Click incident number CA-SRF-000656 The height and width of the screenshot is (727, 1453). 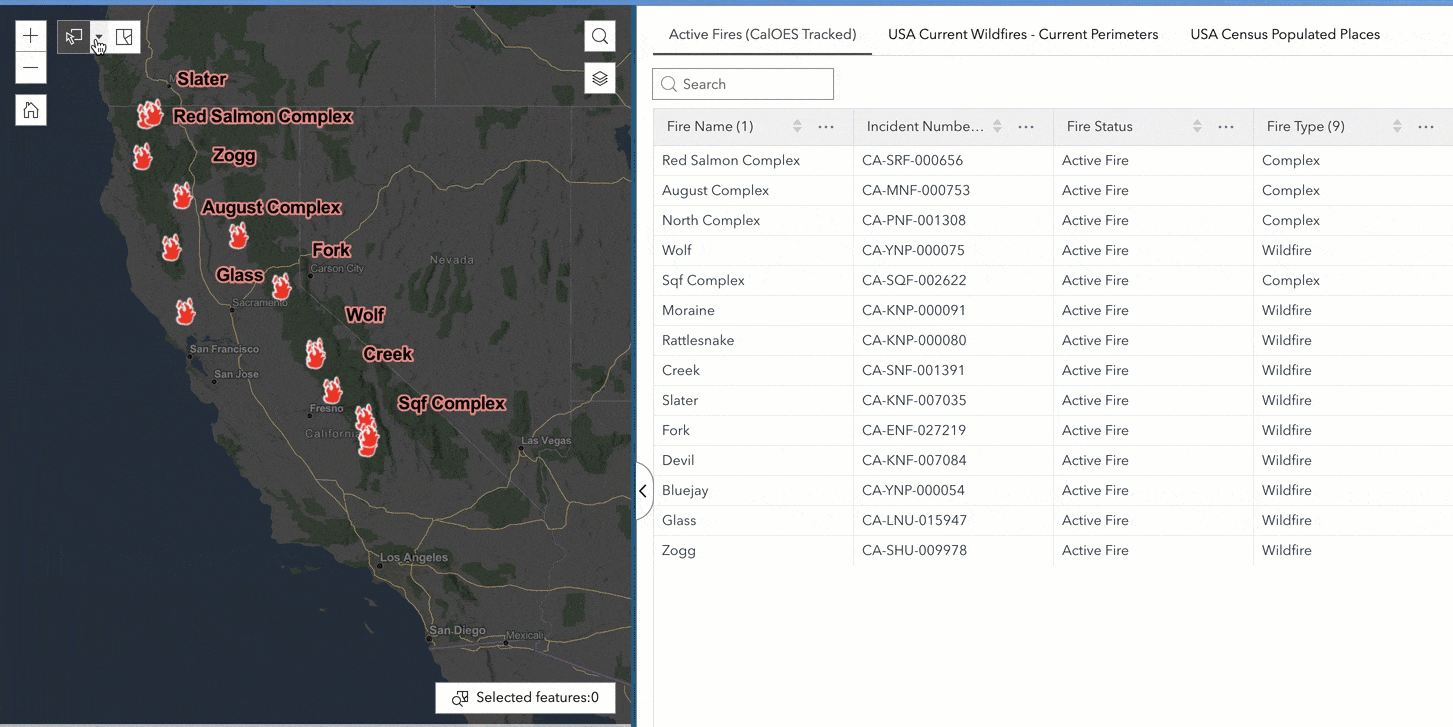(x=912, y=160)
